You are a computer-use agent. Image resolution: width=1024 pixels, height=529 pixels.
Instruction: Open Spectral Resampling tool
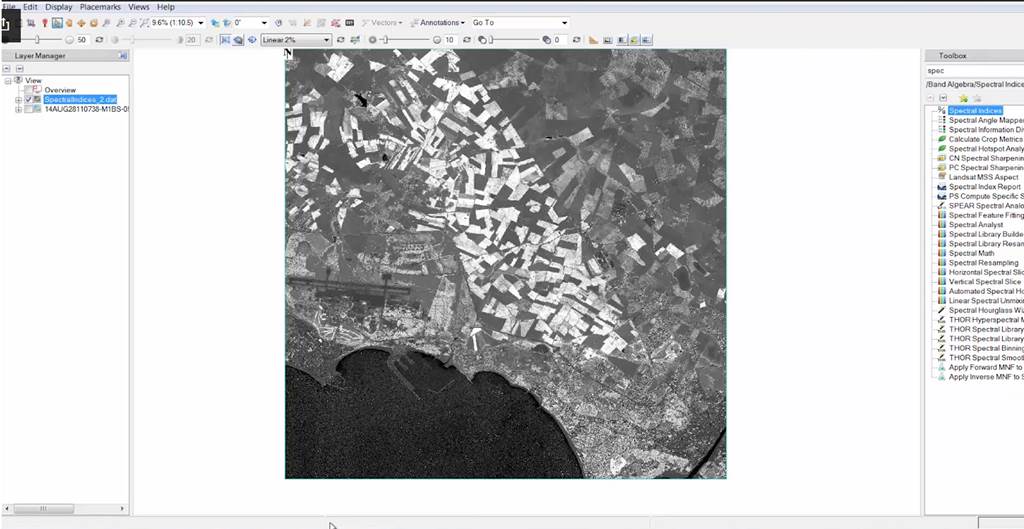pos(984,263)
